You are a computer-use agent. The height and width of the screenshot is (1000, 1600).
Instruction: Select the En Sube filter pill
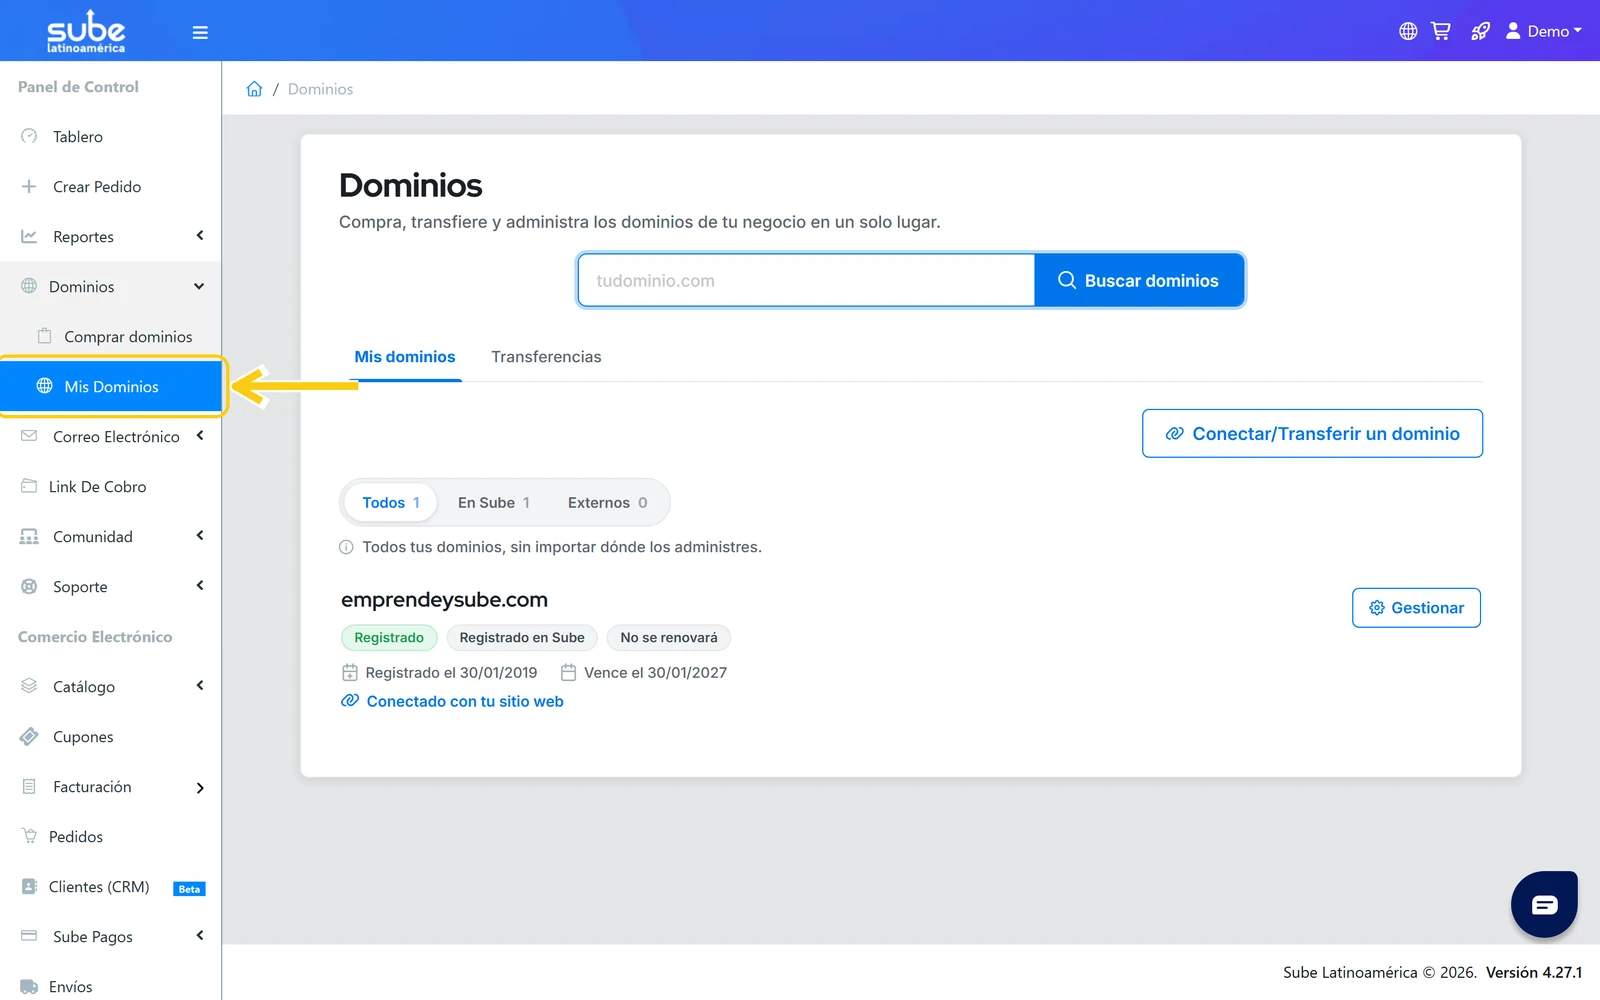click(494, 502)
